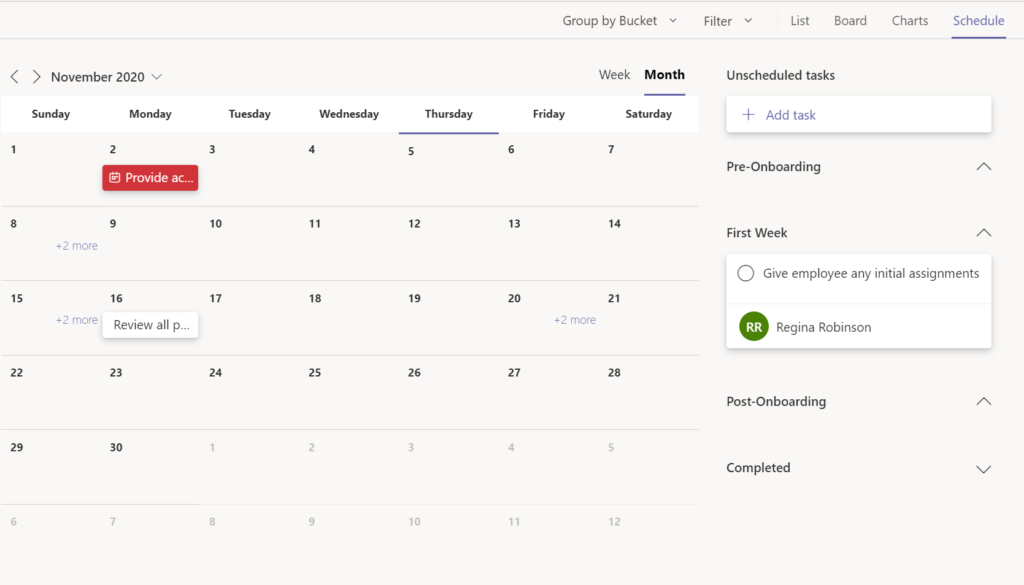Show +2 more tasks on November 8
1024x585 pixels.
click(76, 245)
